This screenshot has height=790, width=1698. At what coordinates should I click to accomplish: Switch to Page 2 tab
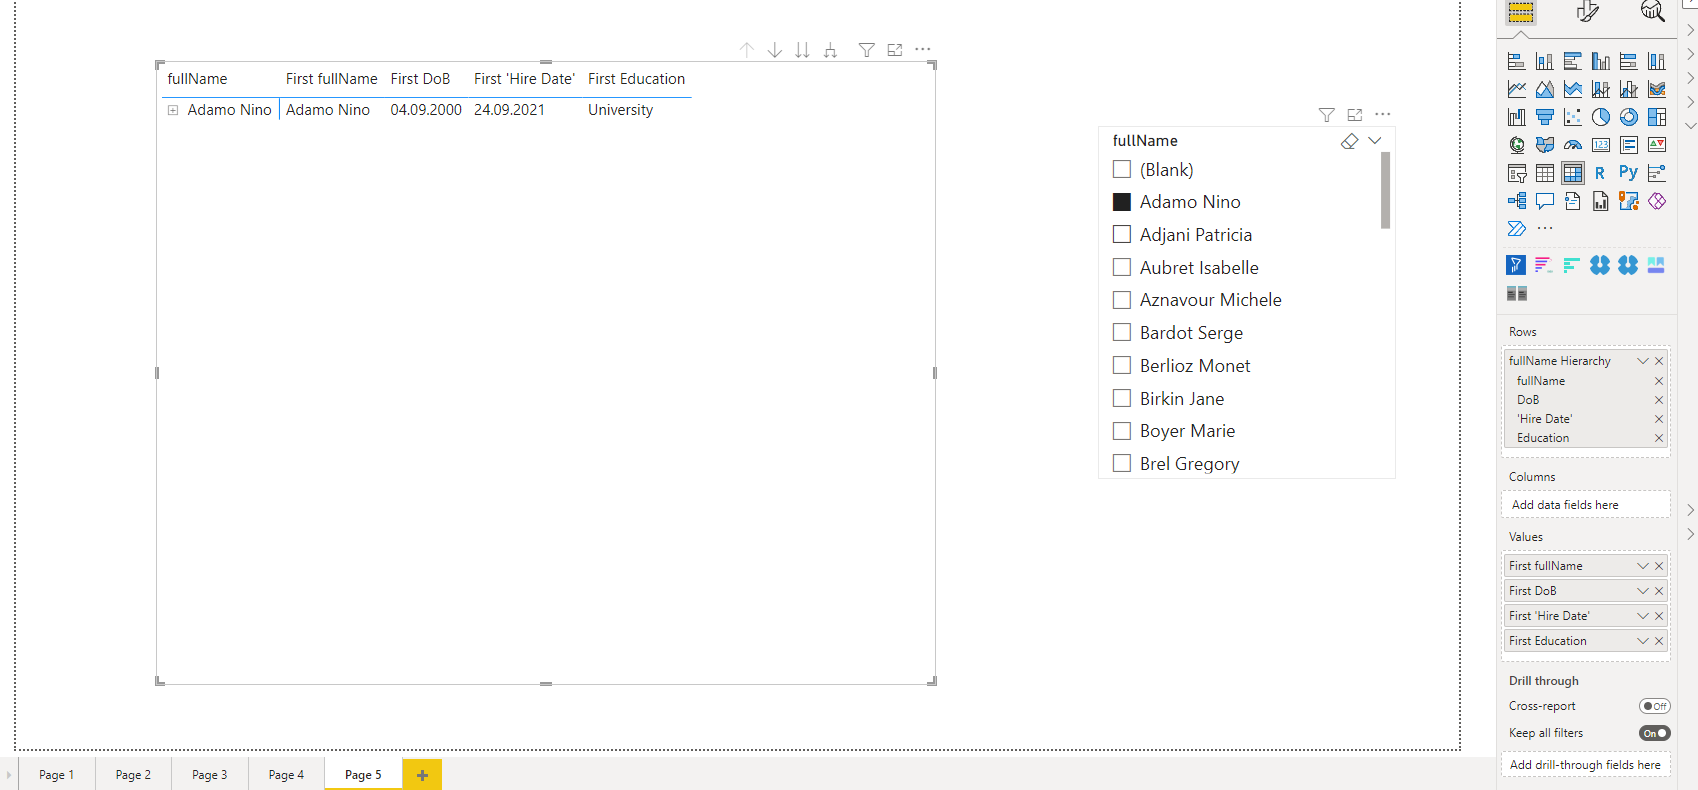(133, 774)
